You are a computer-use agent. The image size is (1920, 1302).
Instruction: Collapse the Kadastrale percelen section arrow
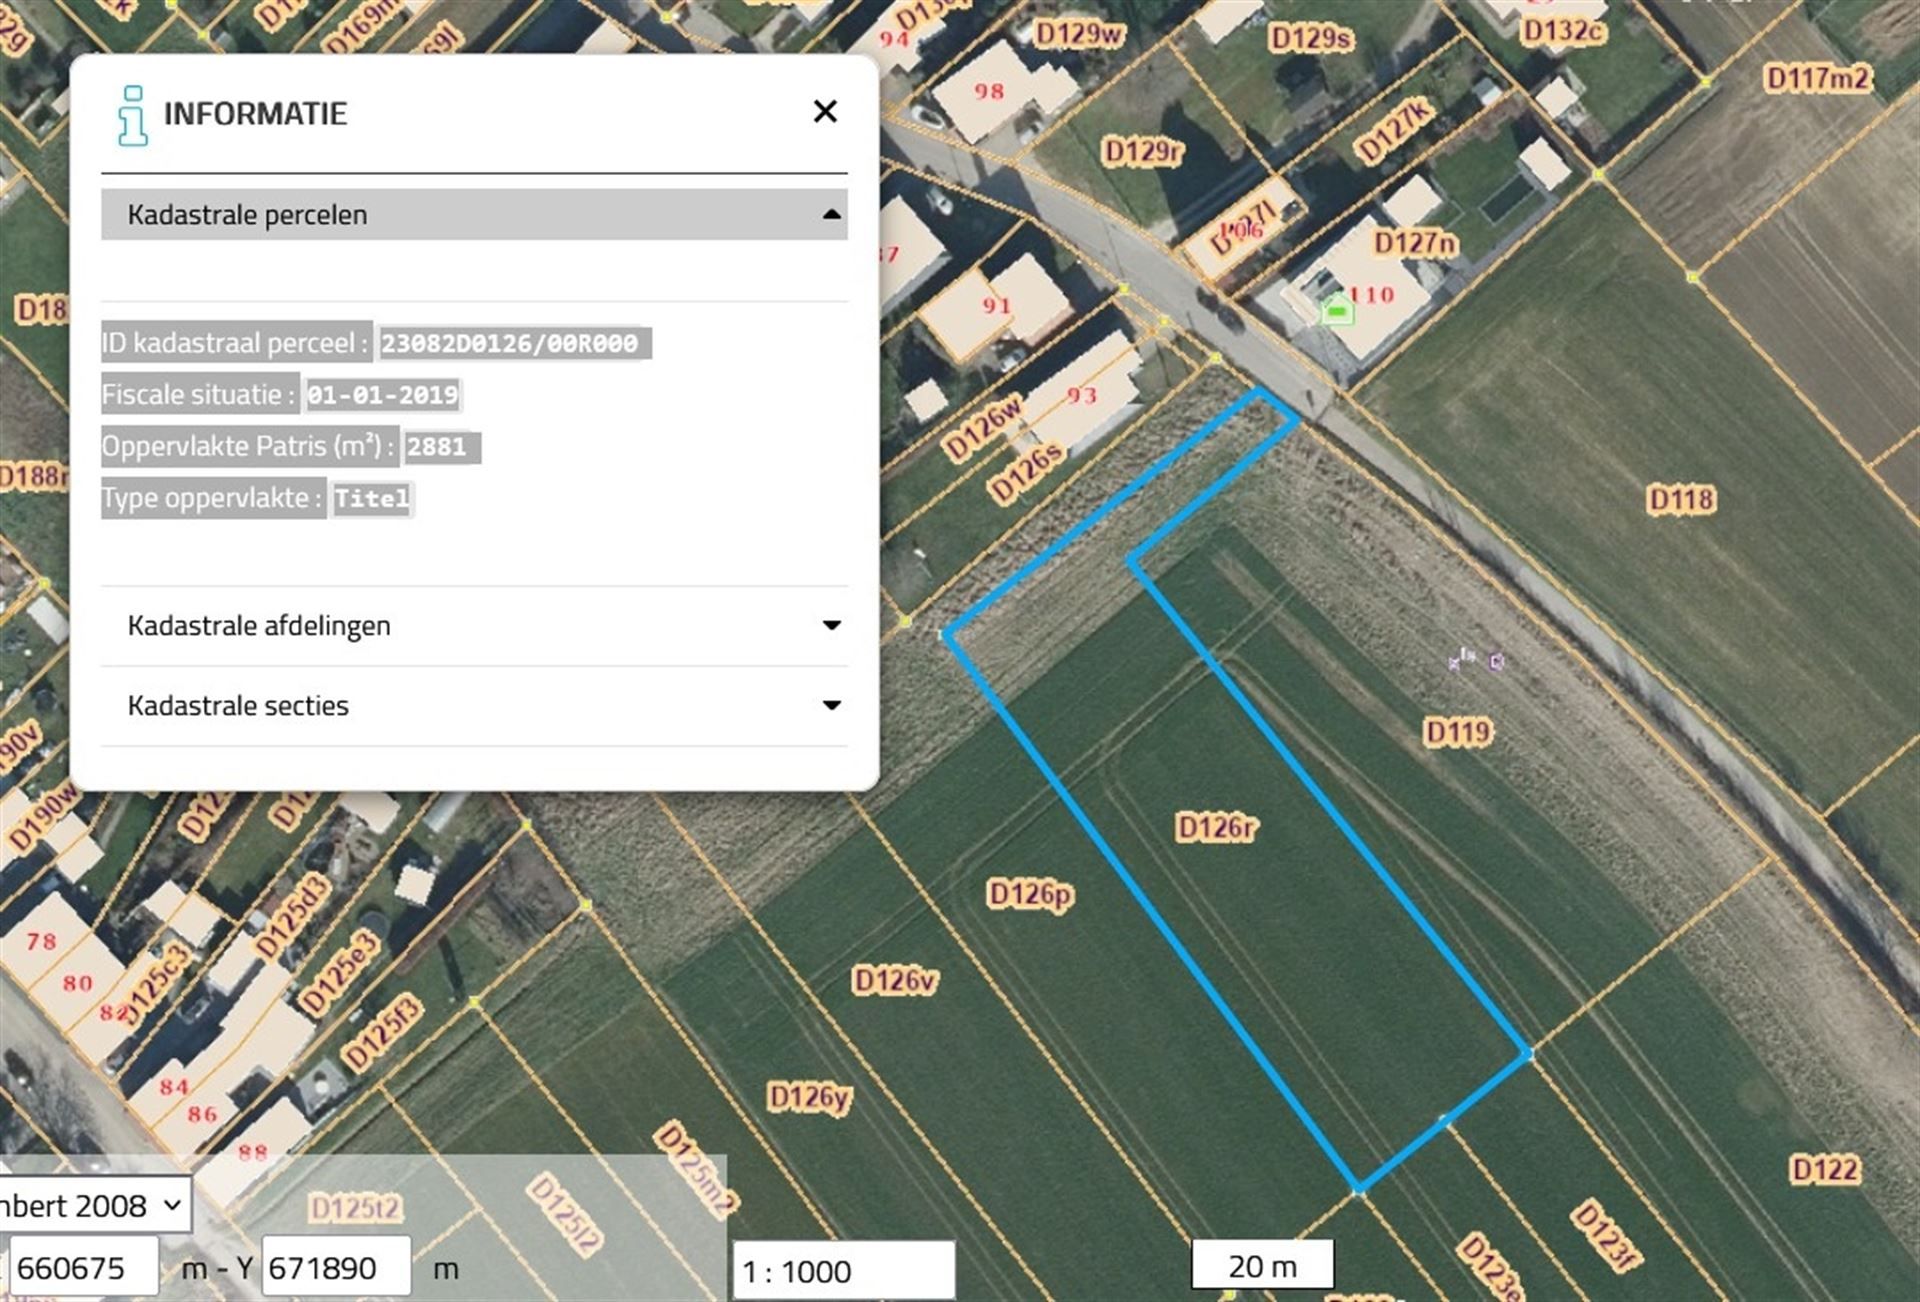click(831, 215)
